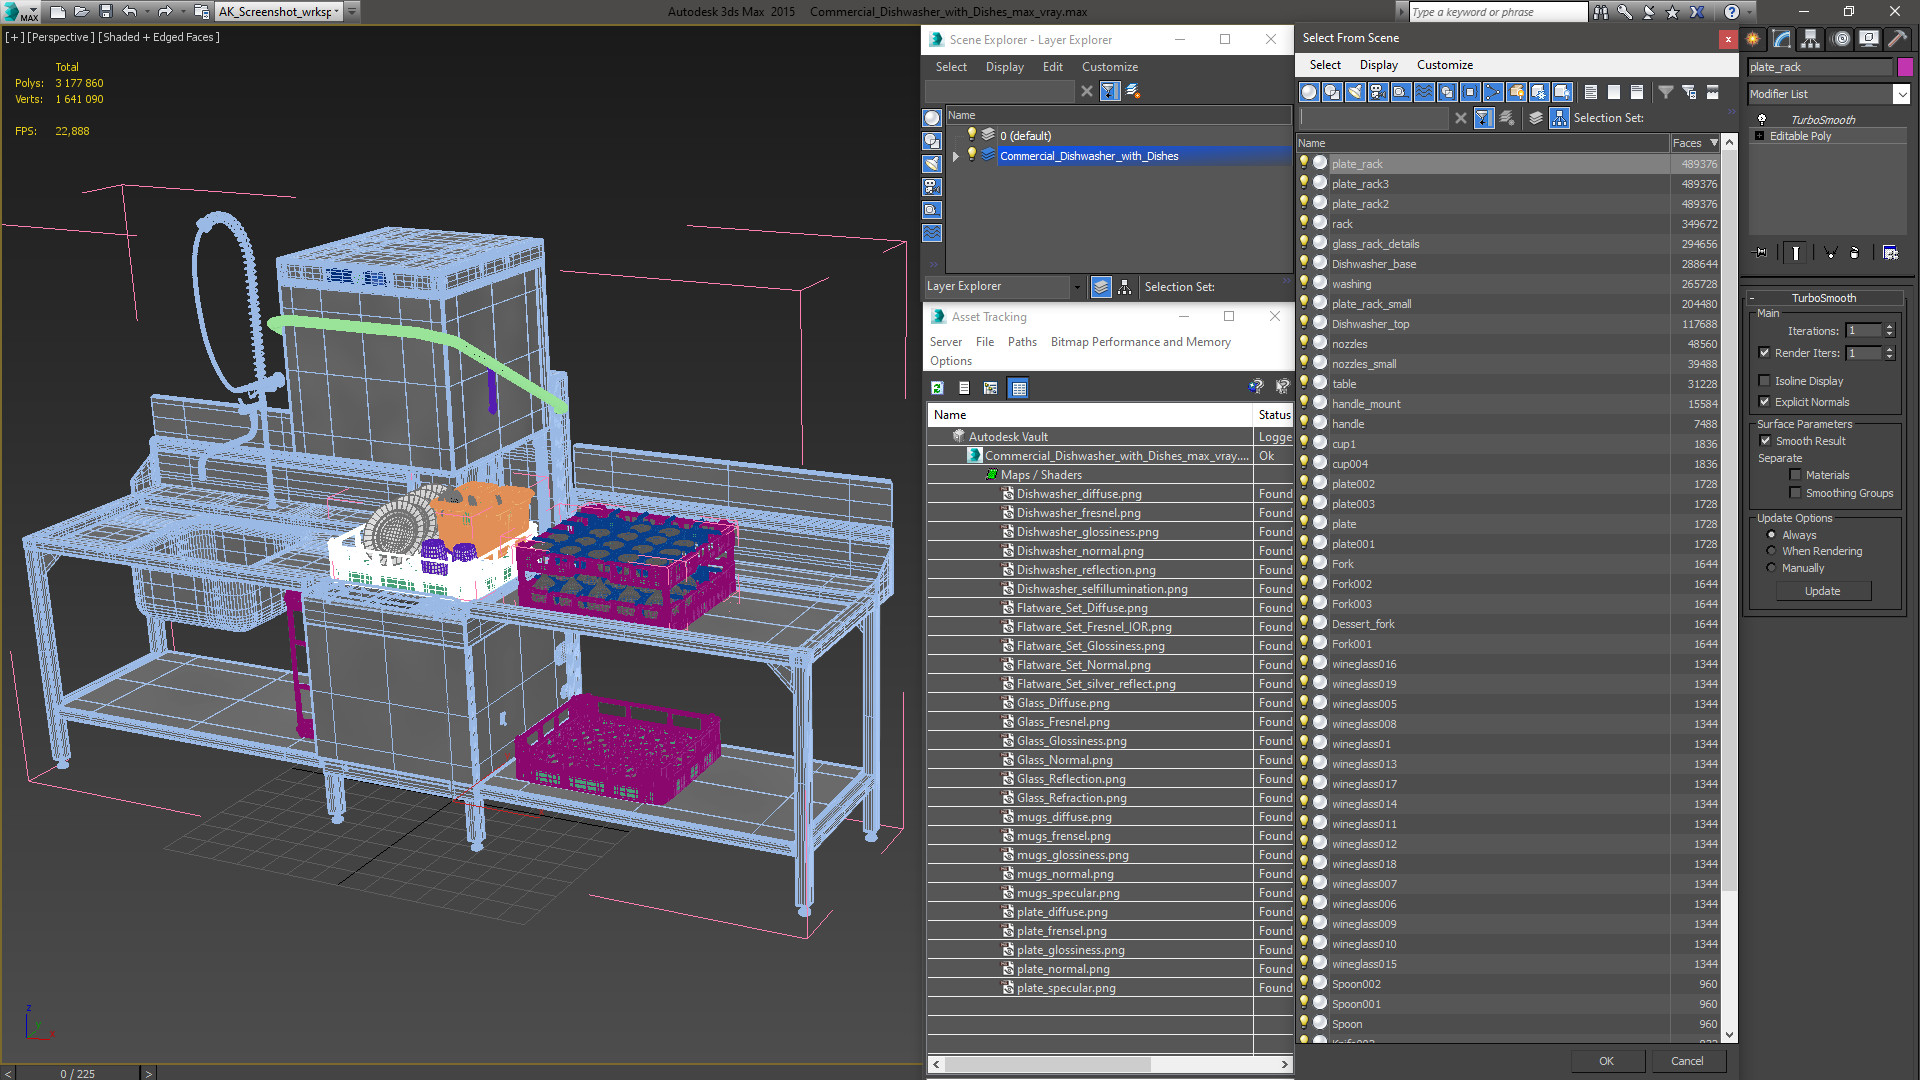Click Make Unique icon below the modifier stack

(x=1830, y=253)
